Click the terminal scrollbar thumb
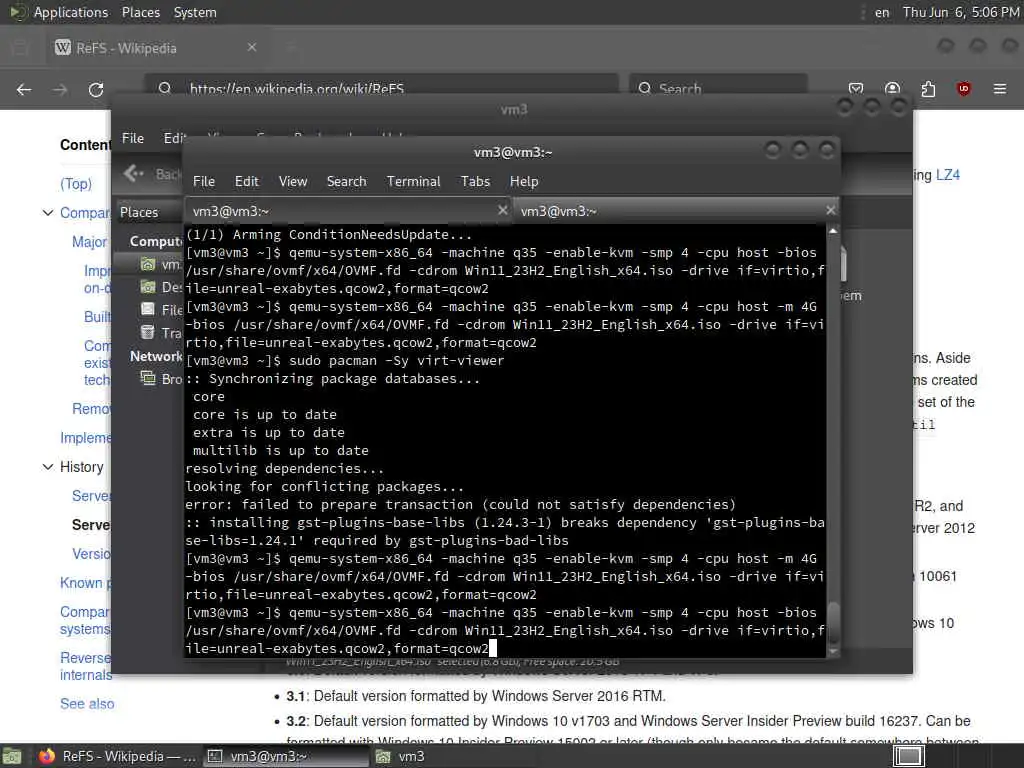 tap(833, 622)
